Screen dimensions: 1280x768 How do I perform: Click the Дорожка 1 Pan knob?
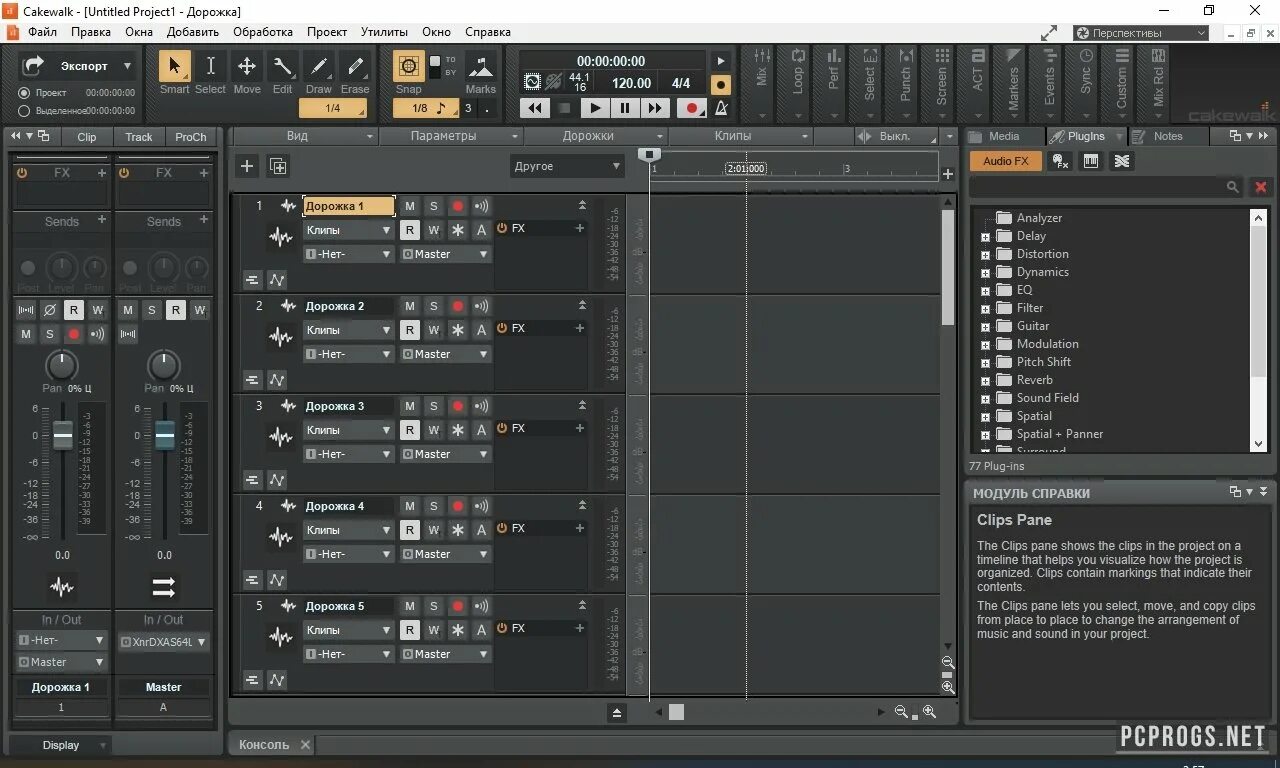click(62, 365)
